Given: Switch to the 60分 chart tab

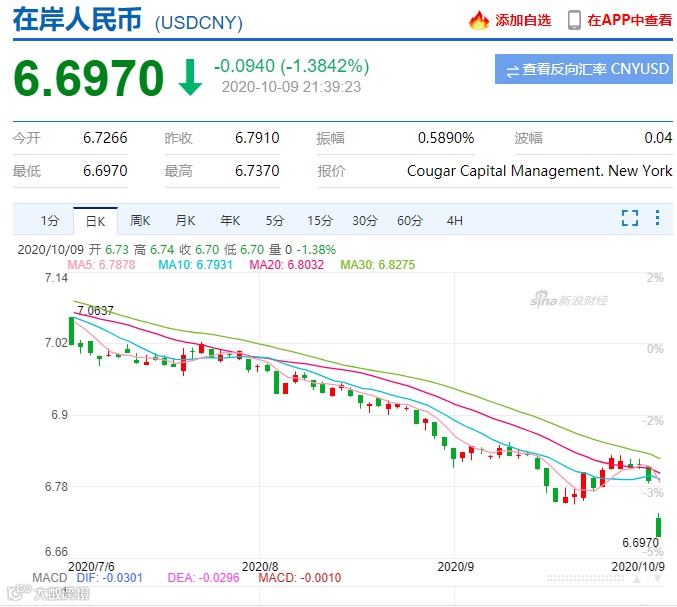Looking at the screenshot, I should pyautogui.click(x=410, y=221).
